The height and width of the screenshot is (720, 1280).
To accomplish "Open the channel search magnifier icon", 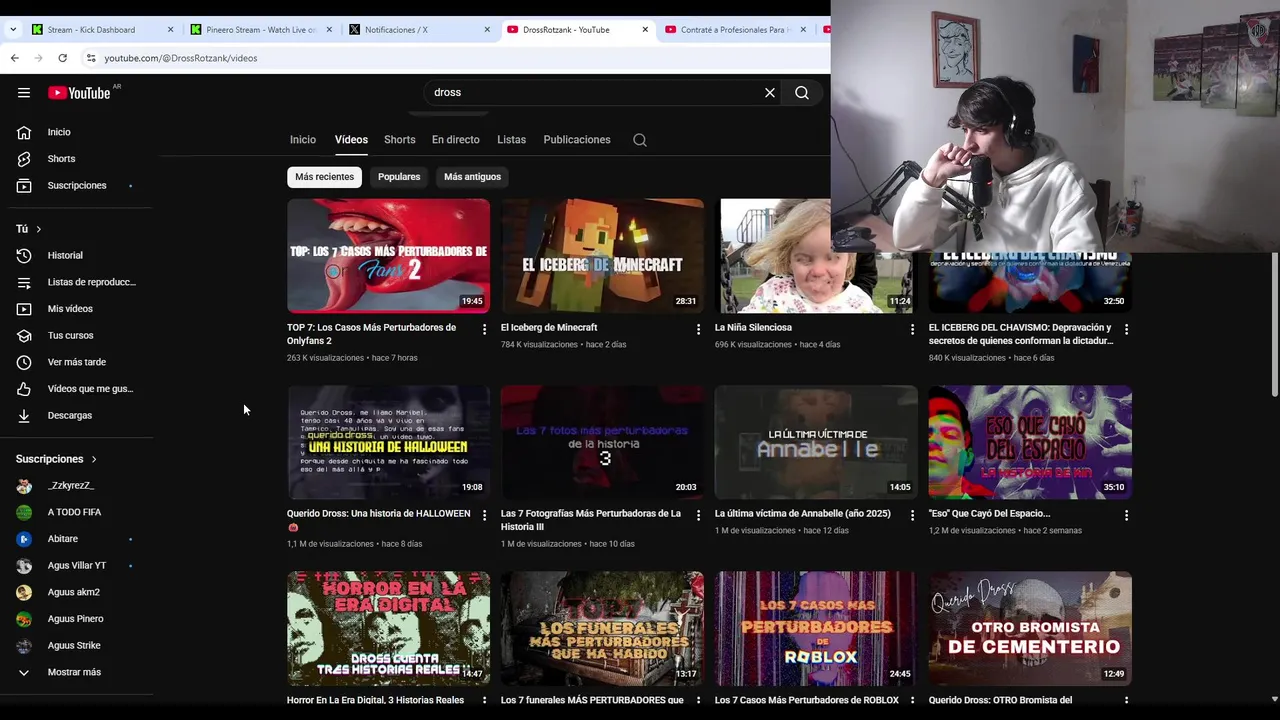I will (x=640, y=140).
